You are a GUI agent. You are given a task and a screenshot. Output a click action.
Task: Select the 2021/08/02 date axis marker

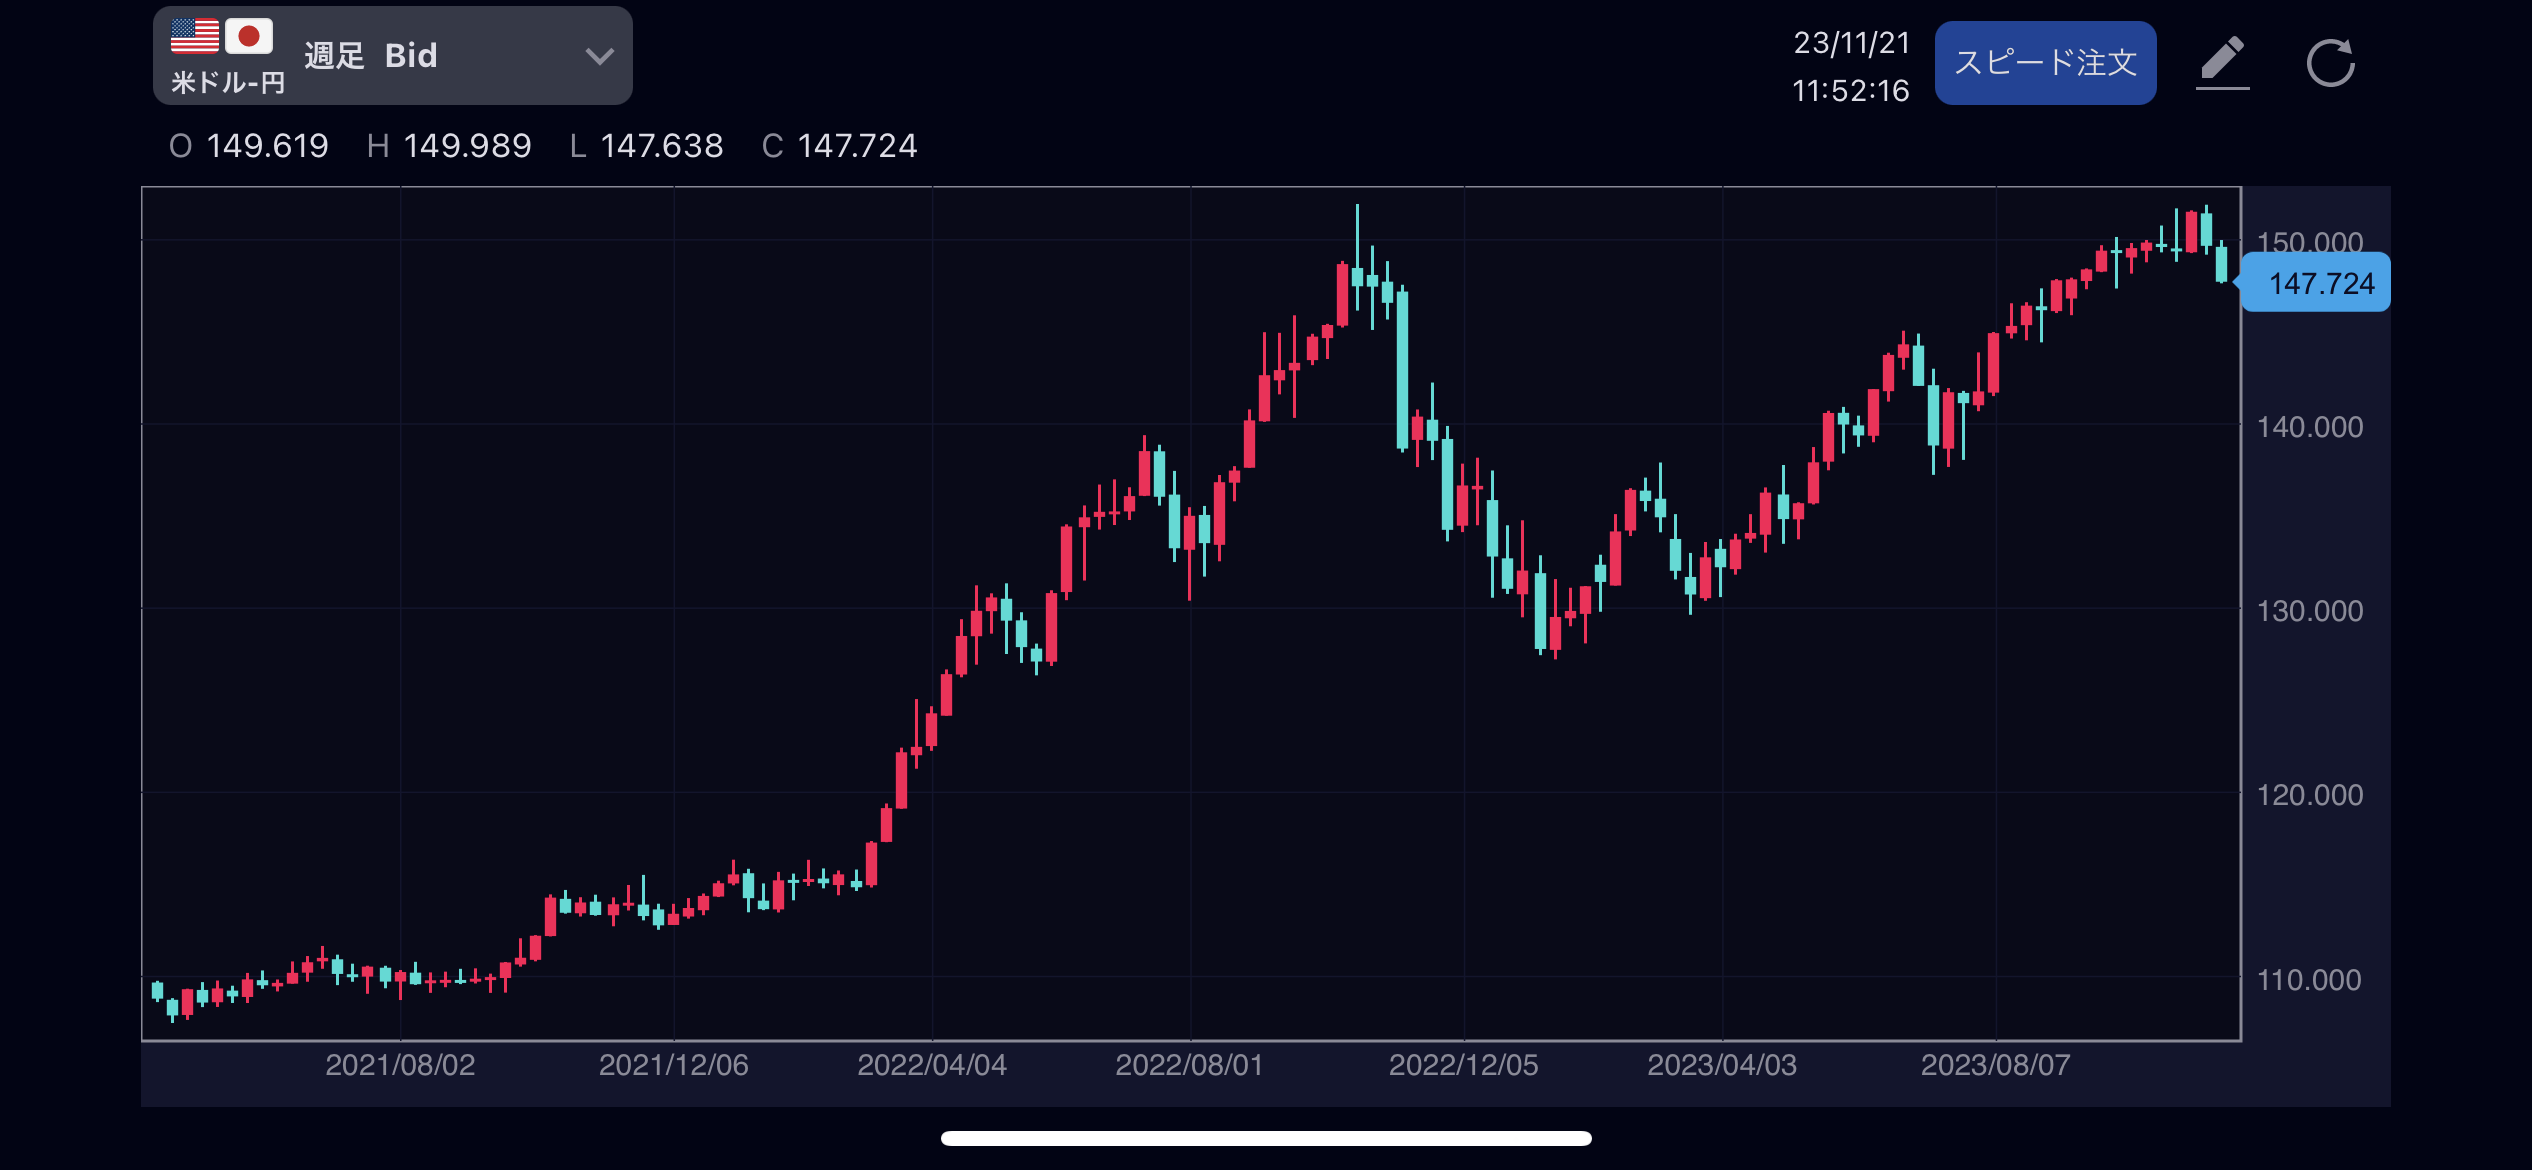click(x=400, y=1065)
